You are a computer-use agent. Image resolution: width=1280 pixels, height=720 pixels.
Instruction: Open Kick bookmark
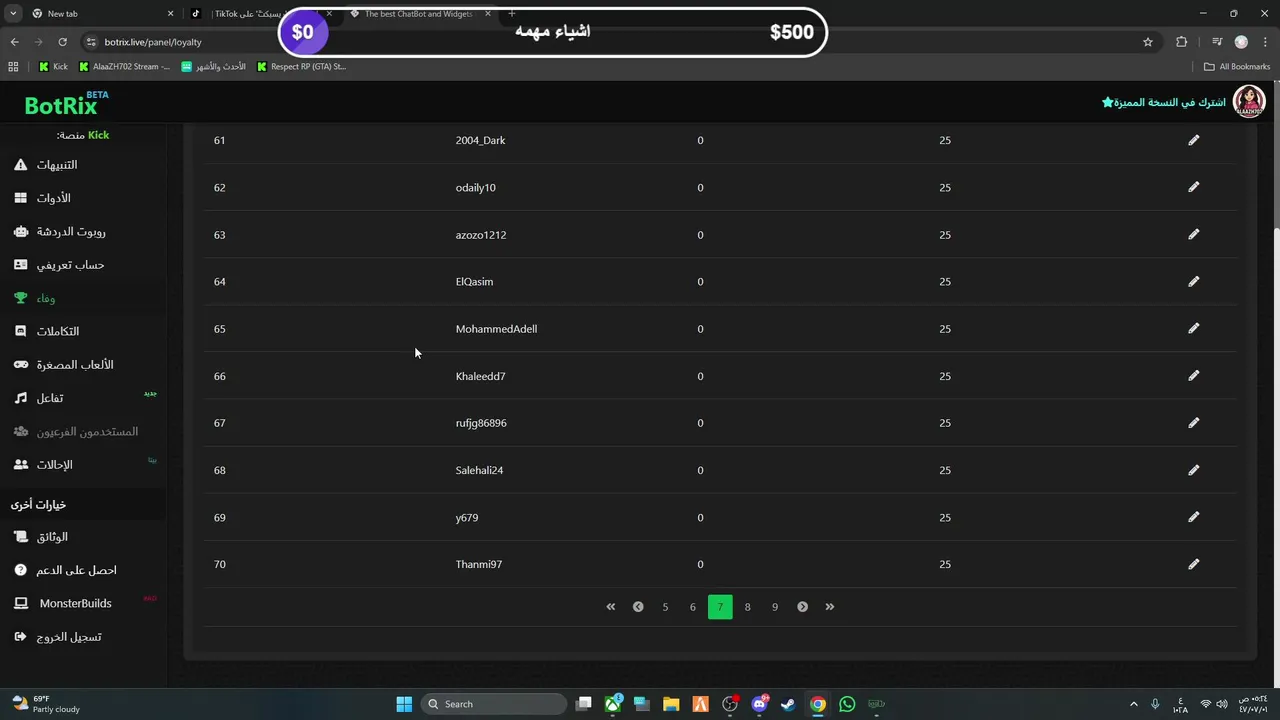(54, 67)
